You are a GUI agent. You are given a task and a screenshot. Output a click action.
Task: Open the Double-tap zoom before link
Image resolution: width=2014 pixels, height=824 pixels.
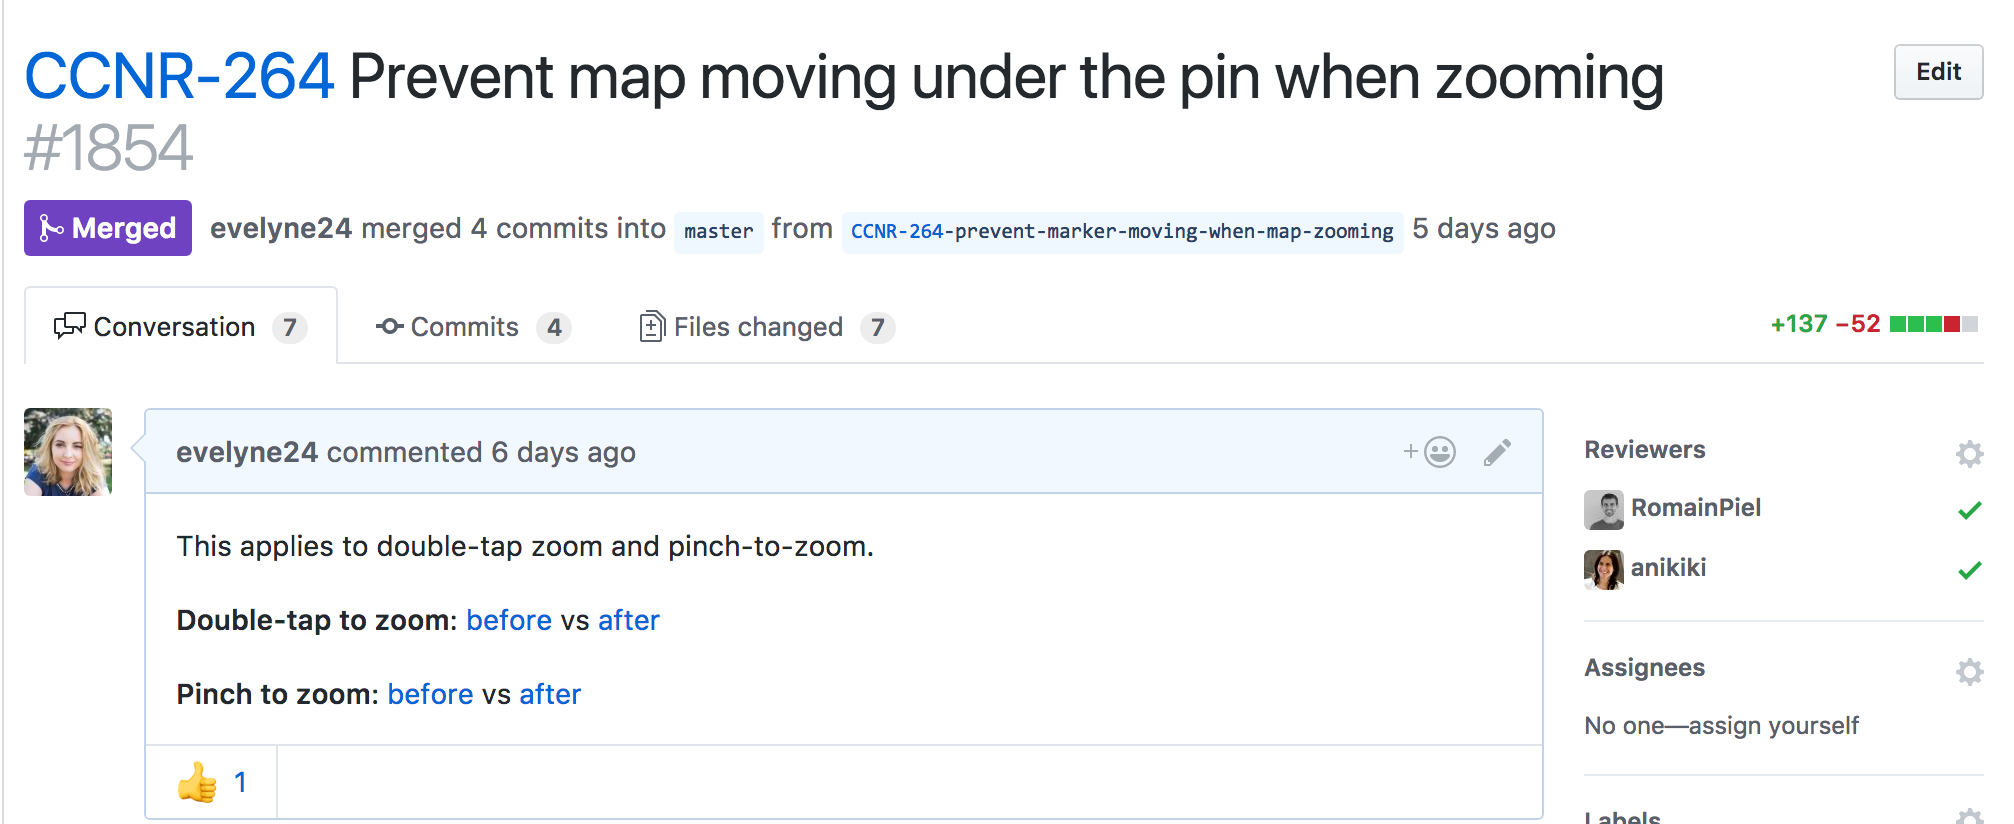[509, 620]
